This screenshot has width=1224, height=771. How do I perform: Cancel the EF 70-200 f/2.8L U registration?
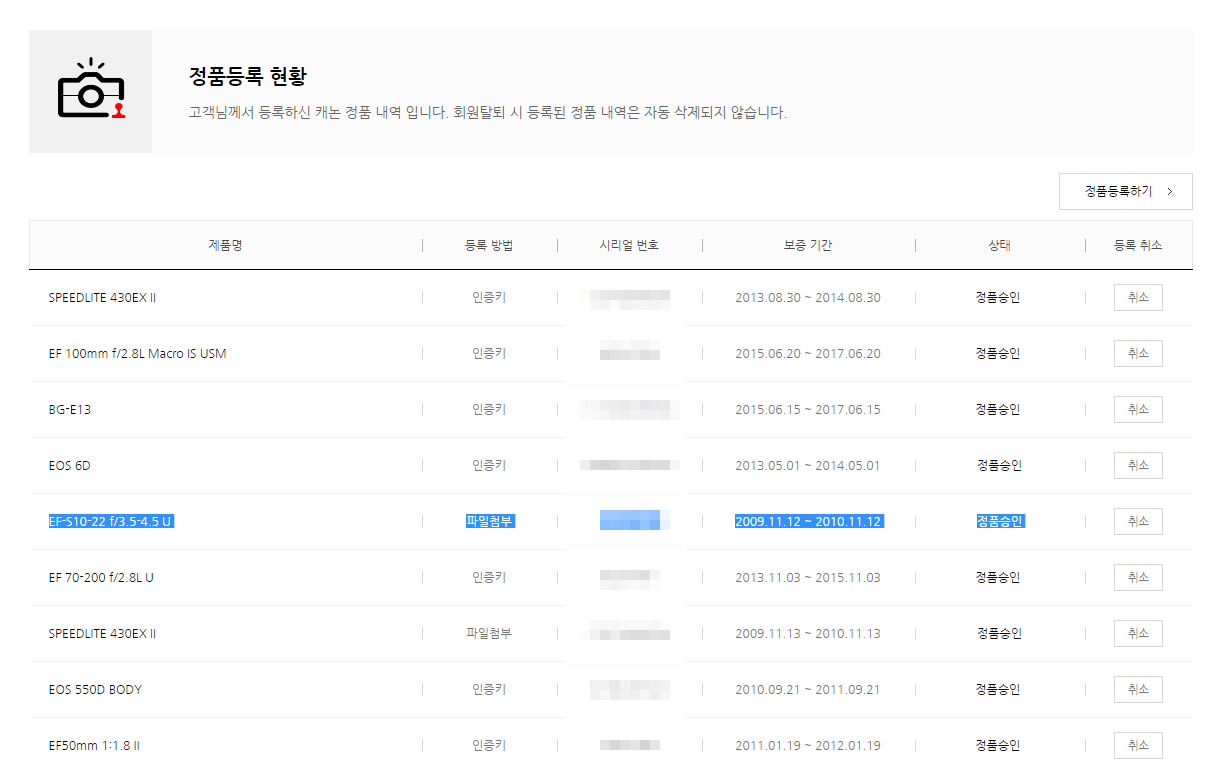click(1137, 577)
